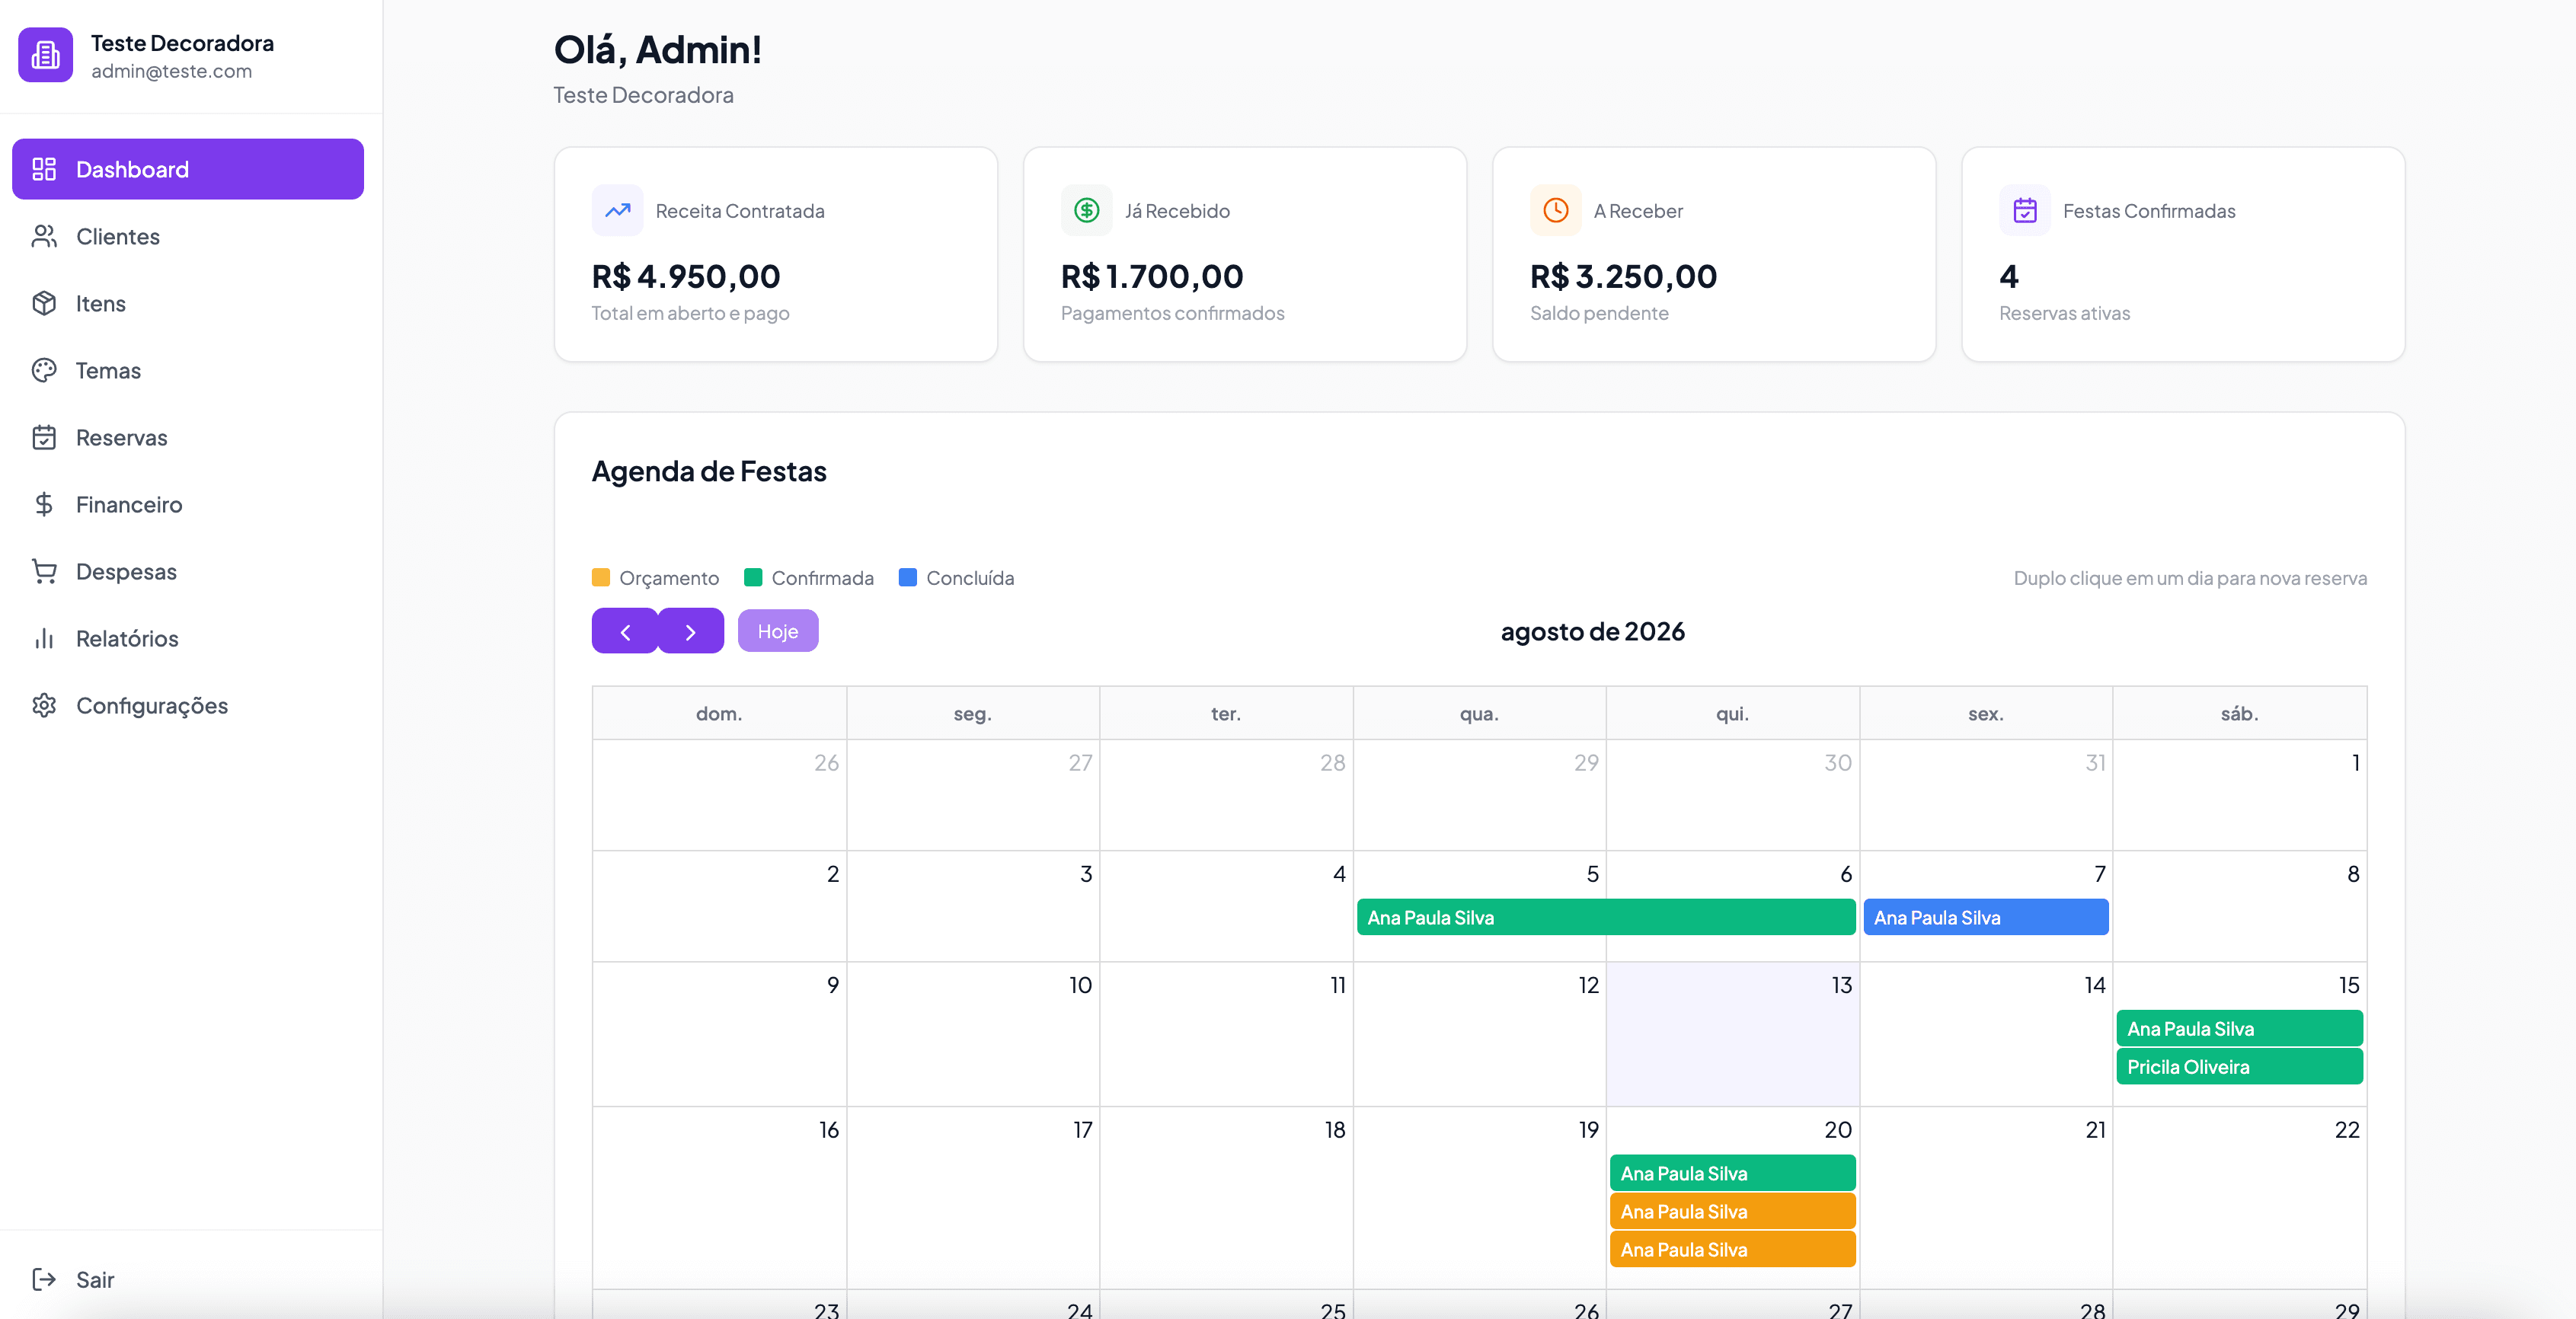Viewport: 2576px width, 1319px height.
Task: Select day 22 in the calendar
Action: pos(2240,1197)
